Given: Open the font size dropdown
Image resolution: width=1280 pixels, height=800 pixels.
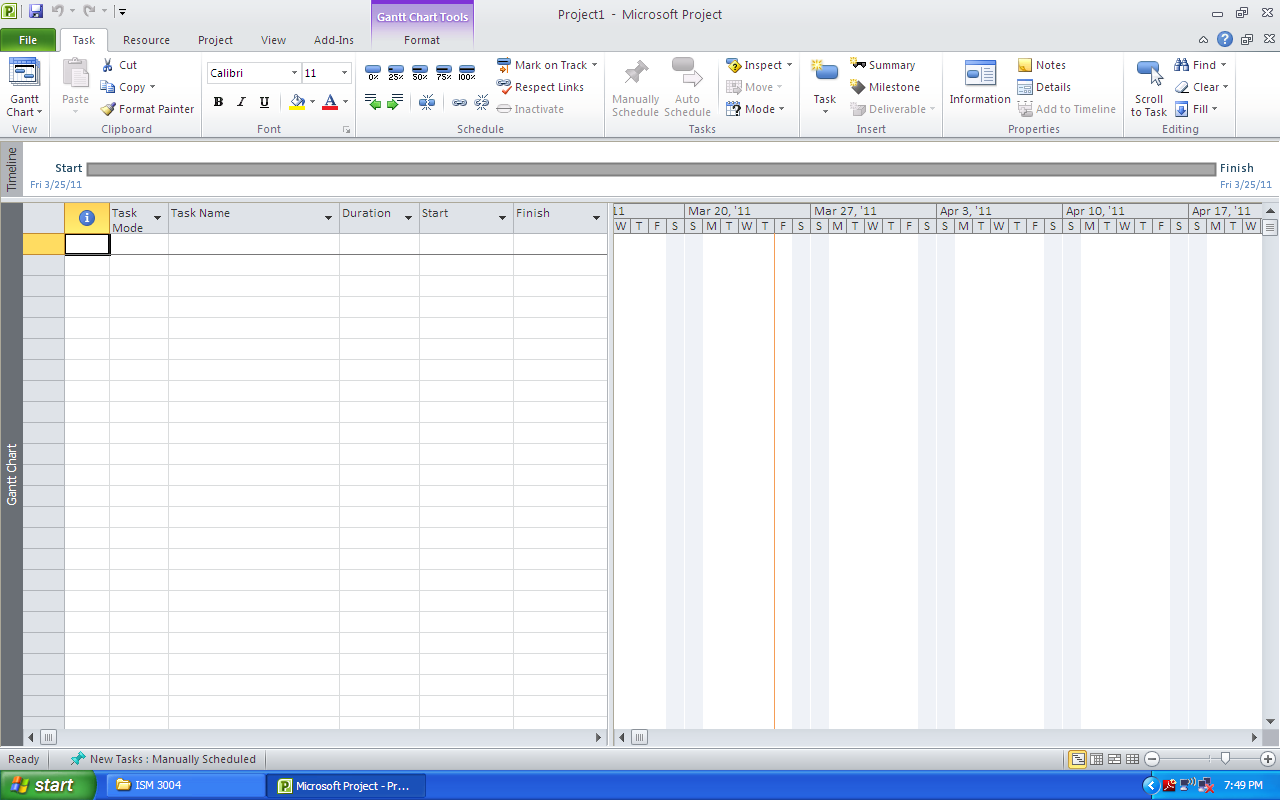Looking at the screenshot, I should 345,73.
